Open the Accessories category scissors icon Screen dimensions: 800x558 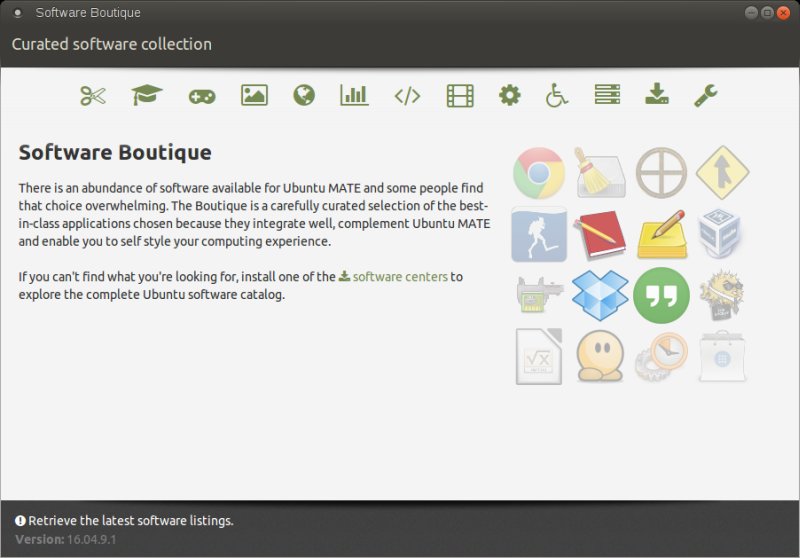tap(93, 96)
